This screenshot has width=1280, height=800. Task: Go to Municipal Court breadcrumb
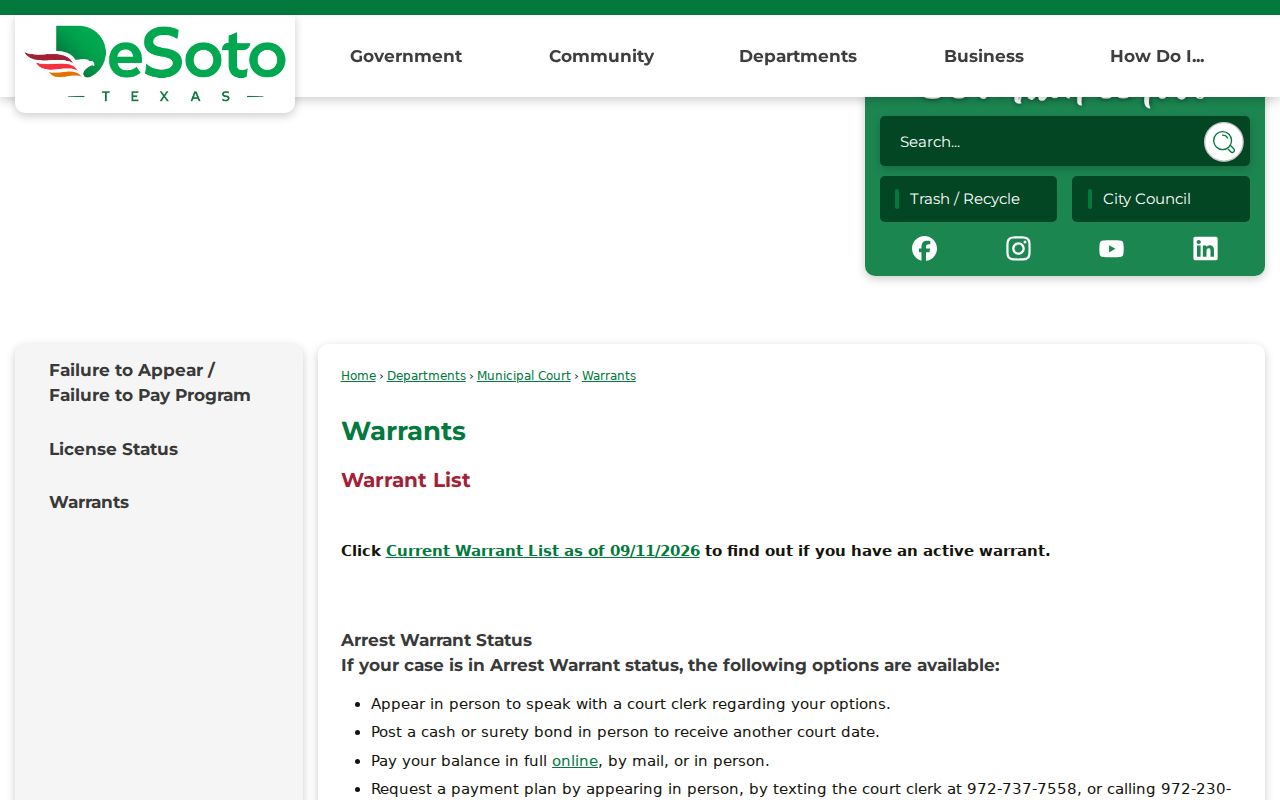(x=524, y=376)
